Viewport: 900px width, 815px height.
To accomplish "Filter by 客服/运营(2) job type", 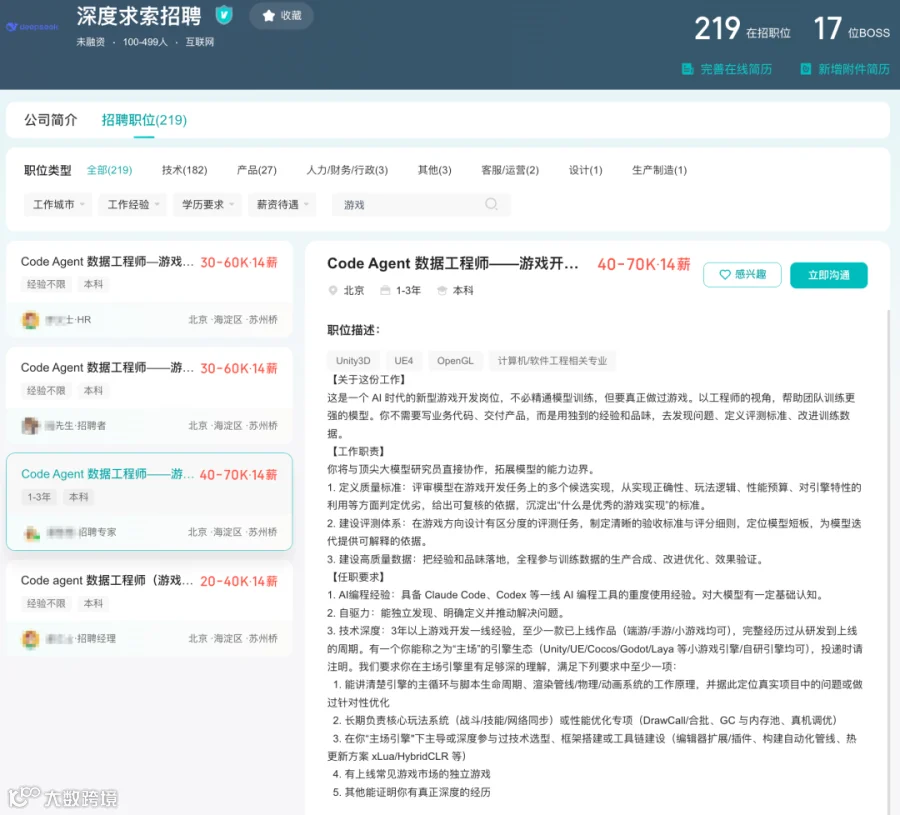I will click(x=510, y=170).
